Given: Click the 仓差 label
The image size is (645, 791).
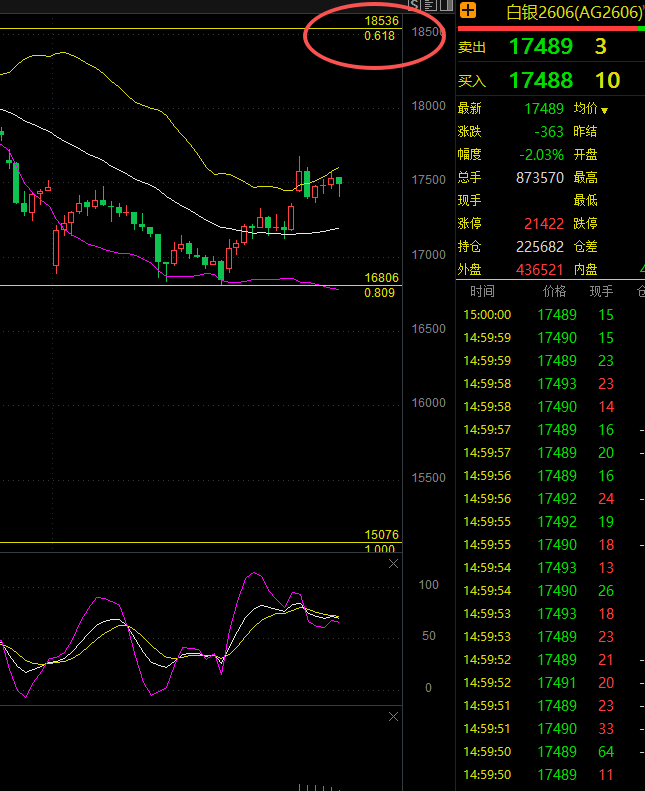Looking at the screenshot, I should tap(585, 247).
